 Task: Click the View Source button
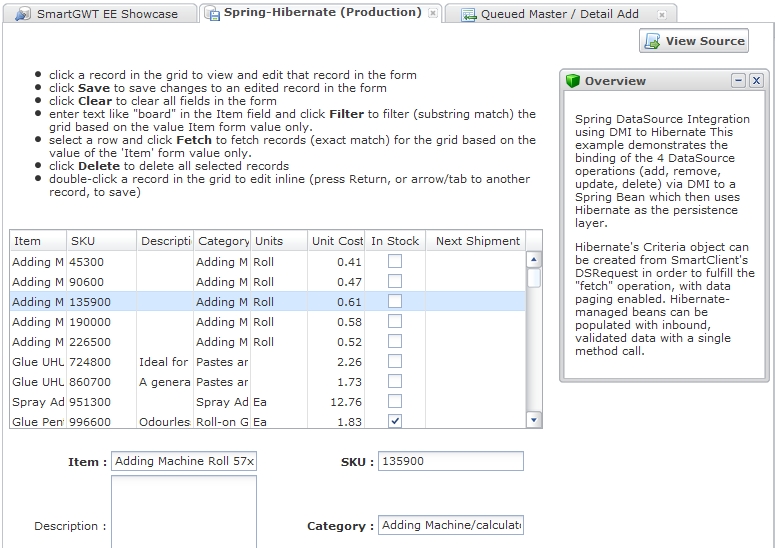pyautogui.click(x=694, y=41)
